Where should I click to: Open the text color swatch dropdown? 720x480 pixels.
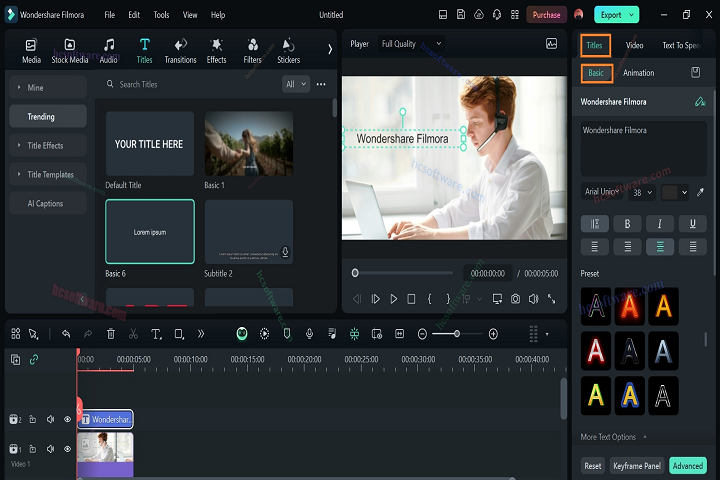pos(675,192)
